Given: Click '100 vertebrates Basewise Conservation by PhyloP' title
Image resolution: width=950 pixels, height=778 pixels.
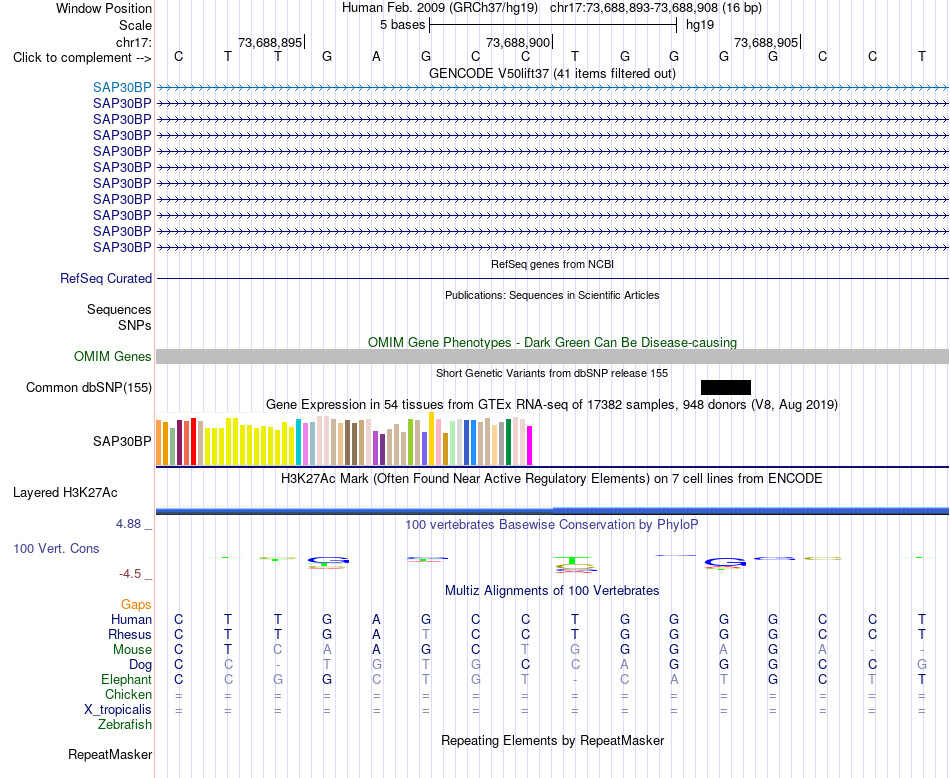Looking at the screenshot, I should tap(552, 525).
